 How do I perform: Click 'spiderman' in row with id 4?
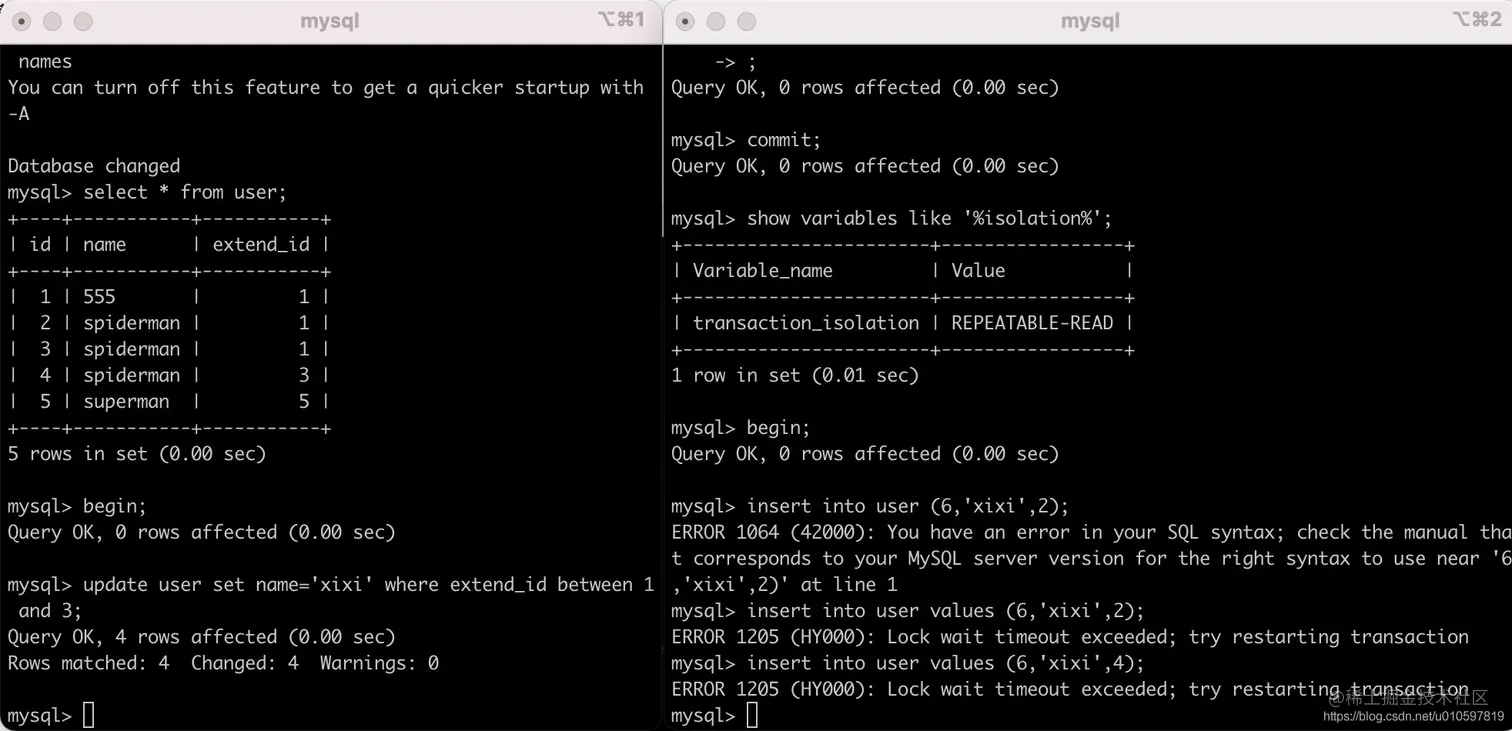[x=132, y=375]
